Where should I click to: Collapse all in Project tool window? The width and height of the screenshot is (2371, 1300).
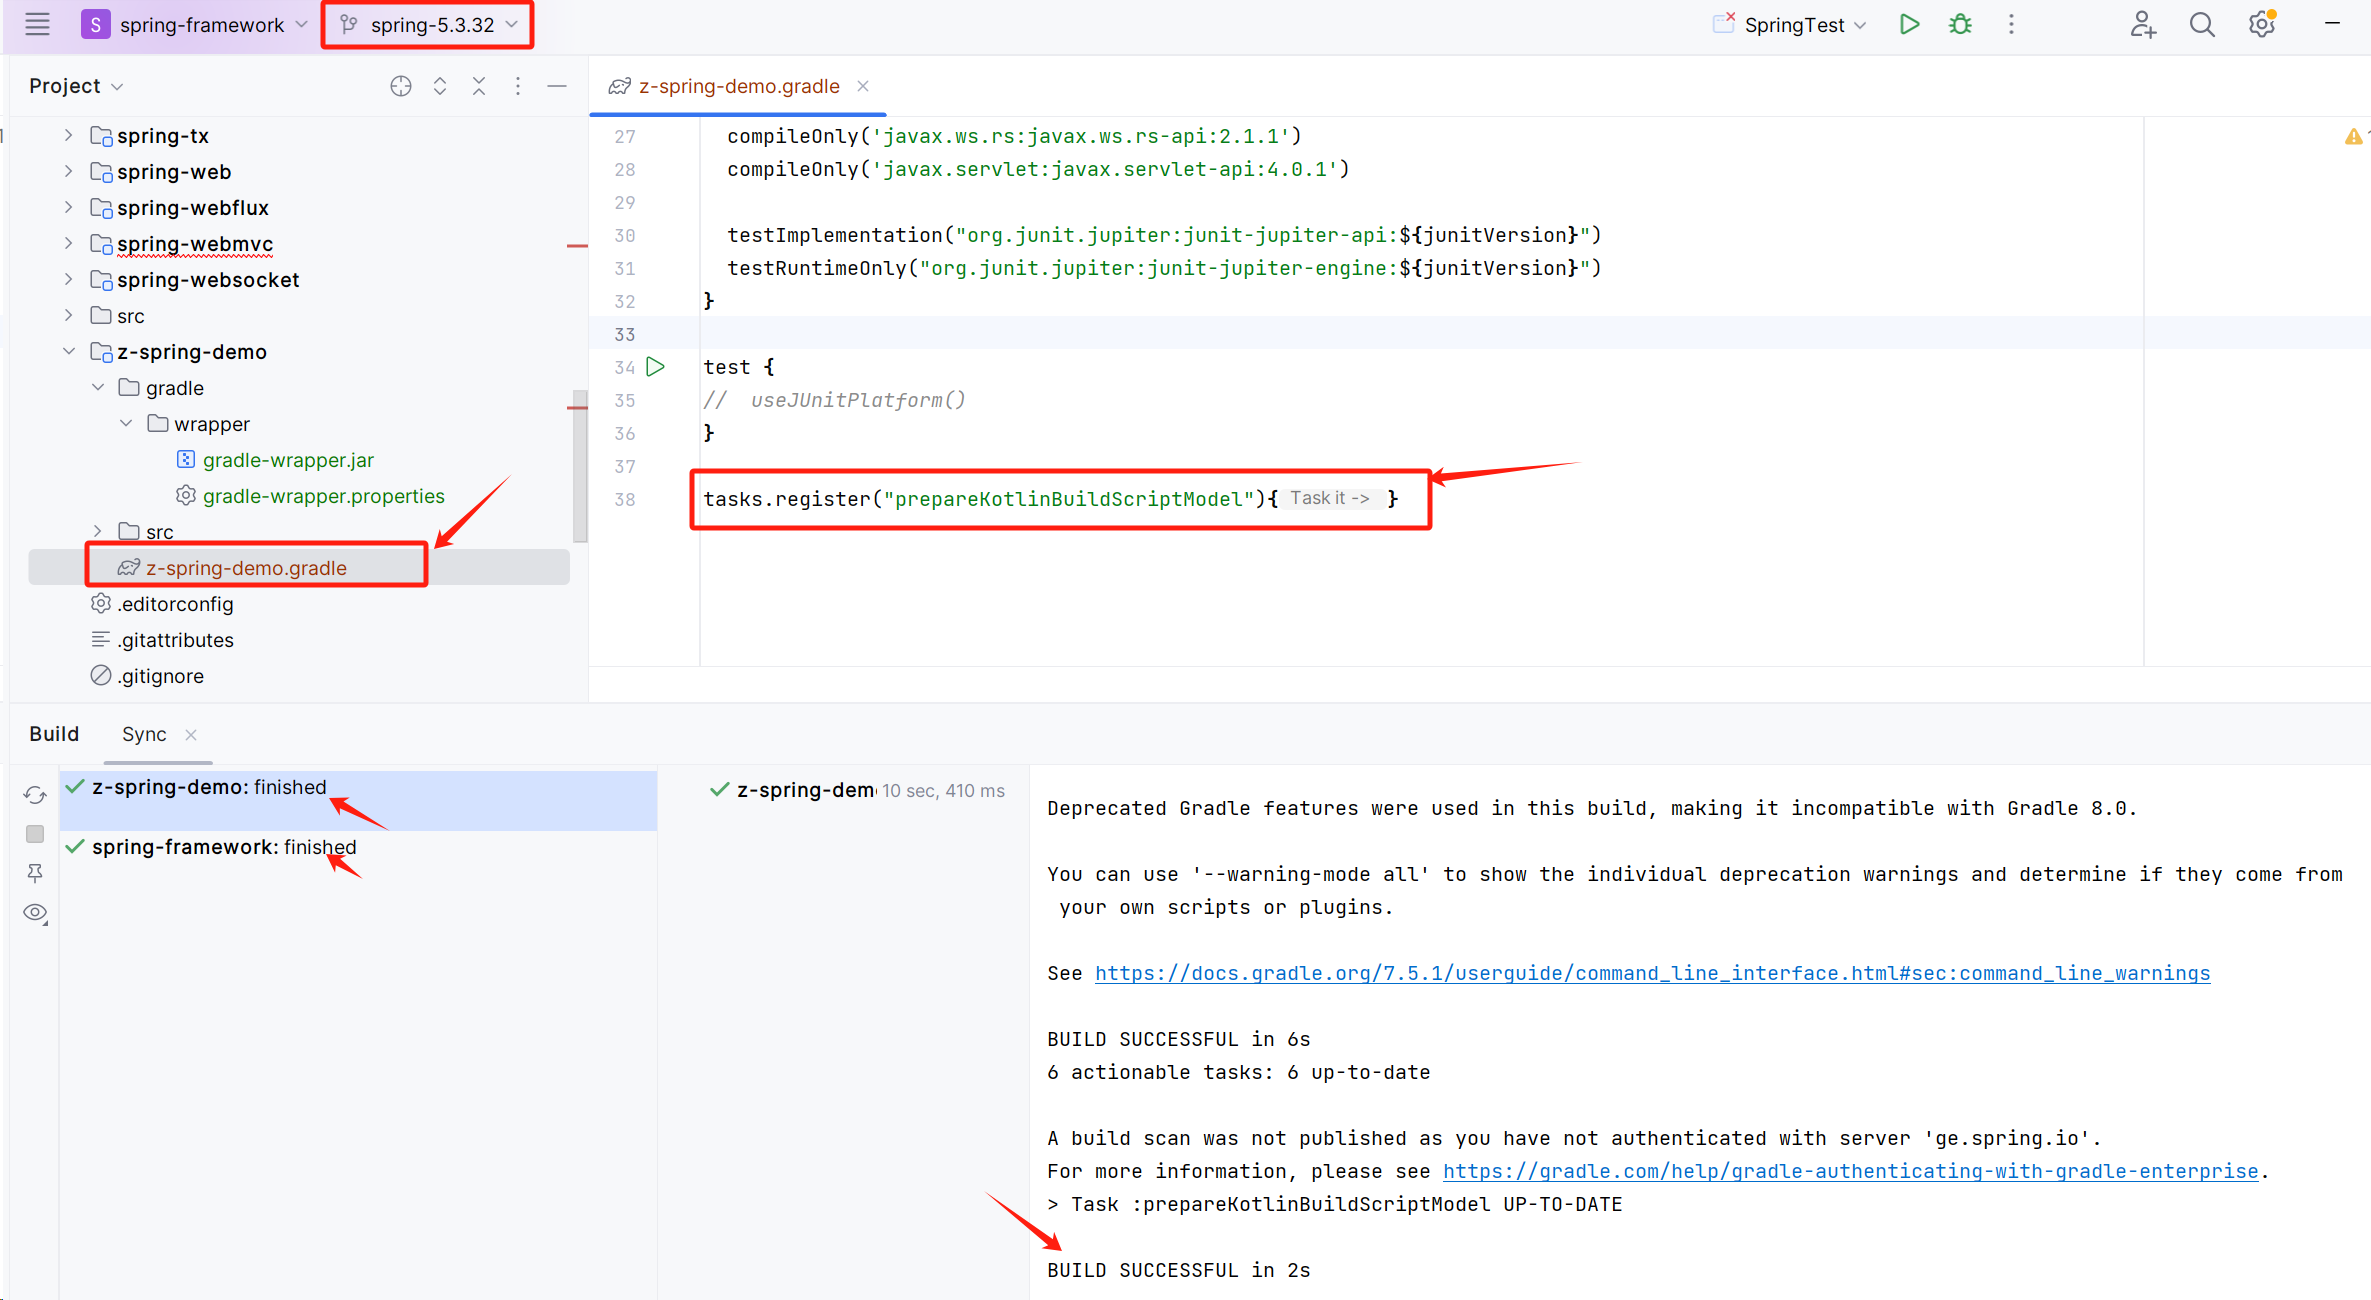[479, 86]
